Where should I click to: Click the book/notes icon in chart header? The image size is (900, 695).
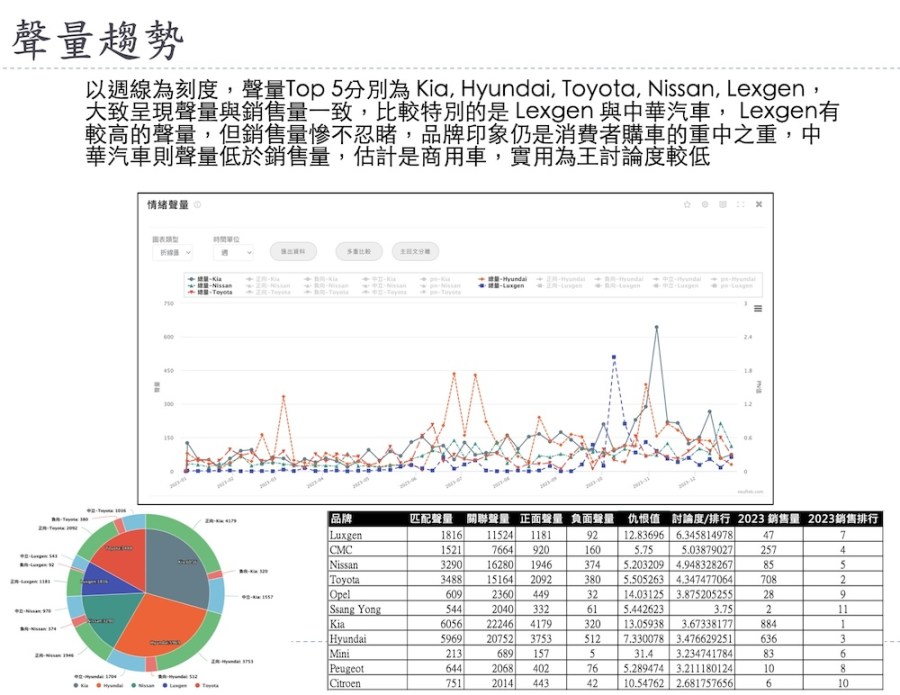coord(723,204)
